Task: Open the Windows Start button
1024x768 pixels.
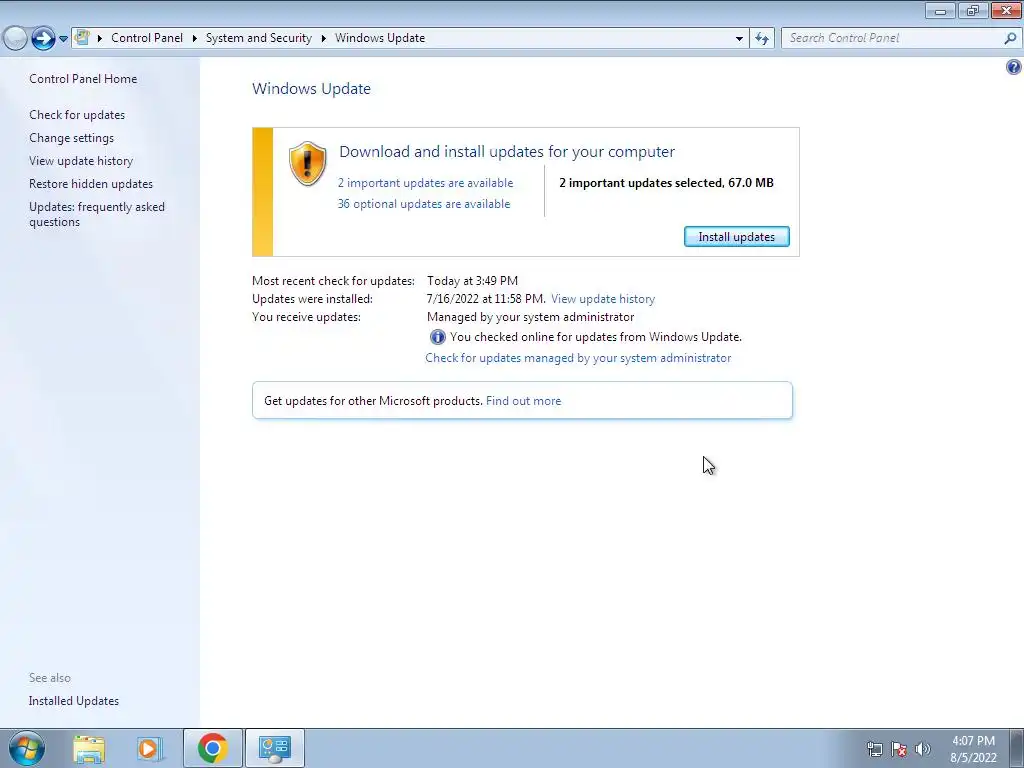Action: [26, 748]
